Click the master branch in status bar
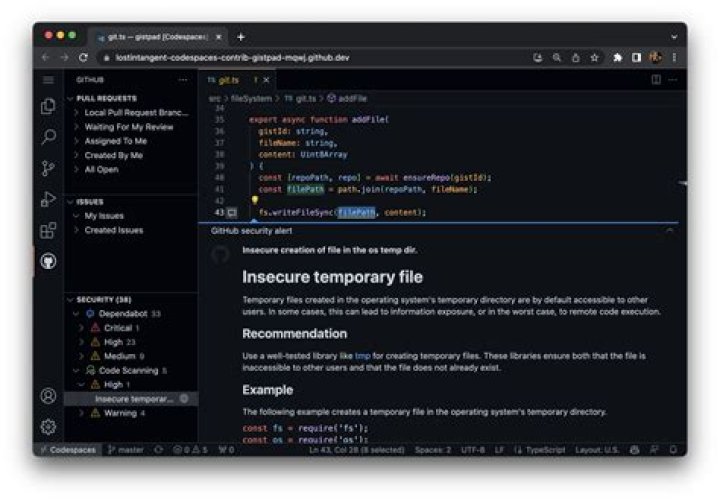Image resolution: width=720 pixels, height=500 pixels. 126,450
